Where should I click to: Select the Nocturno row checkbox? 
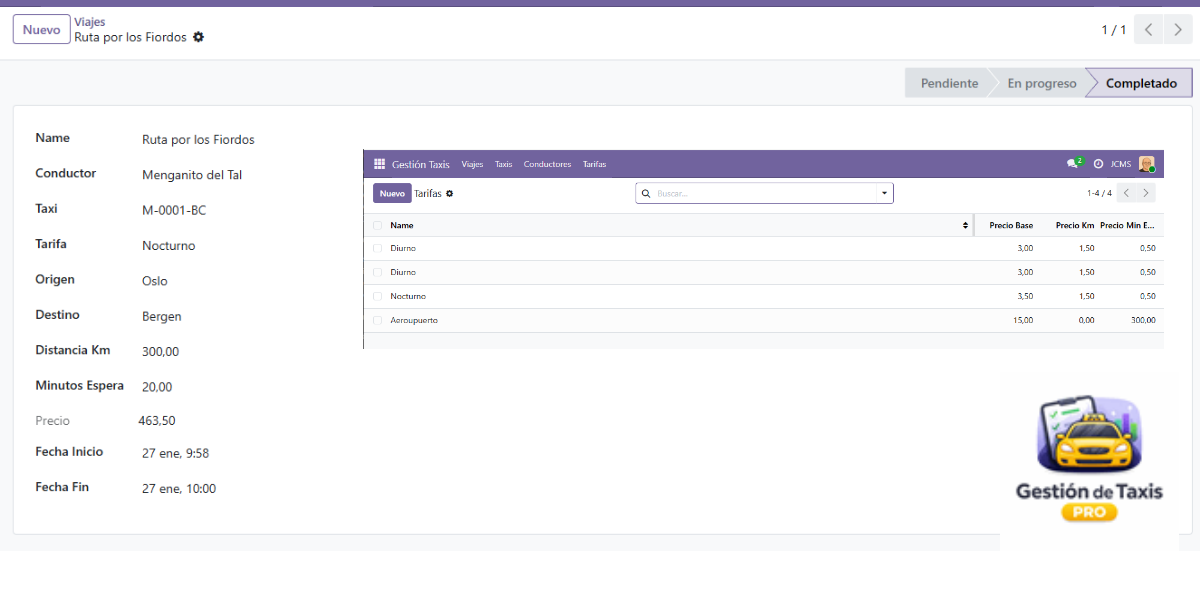tap(377, 297)
